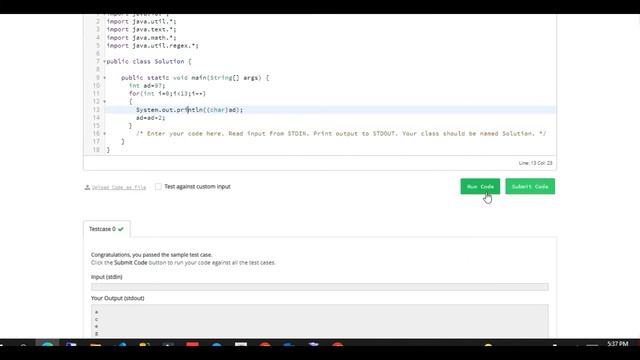This screenshot has width=640, height=360.
Task: Click line number 18 in the gutter
Action: (x=96, y=150)
